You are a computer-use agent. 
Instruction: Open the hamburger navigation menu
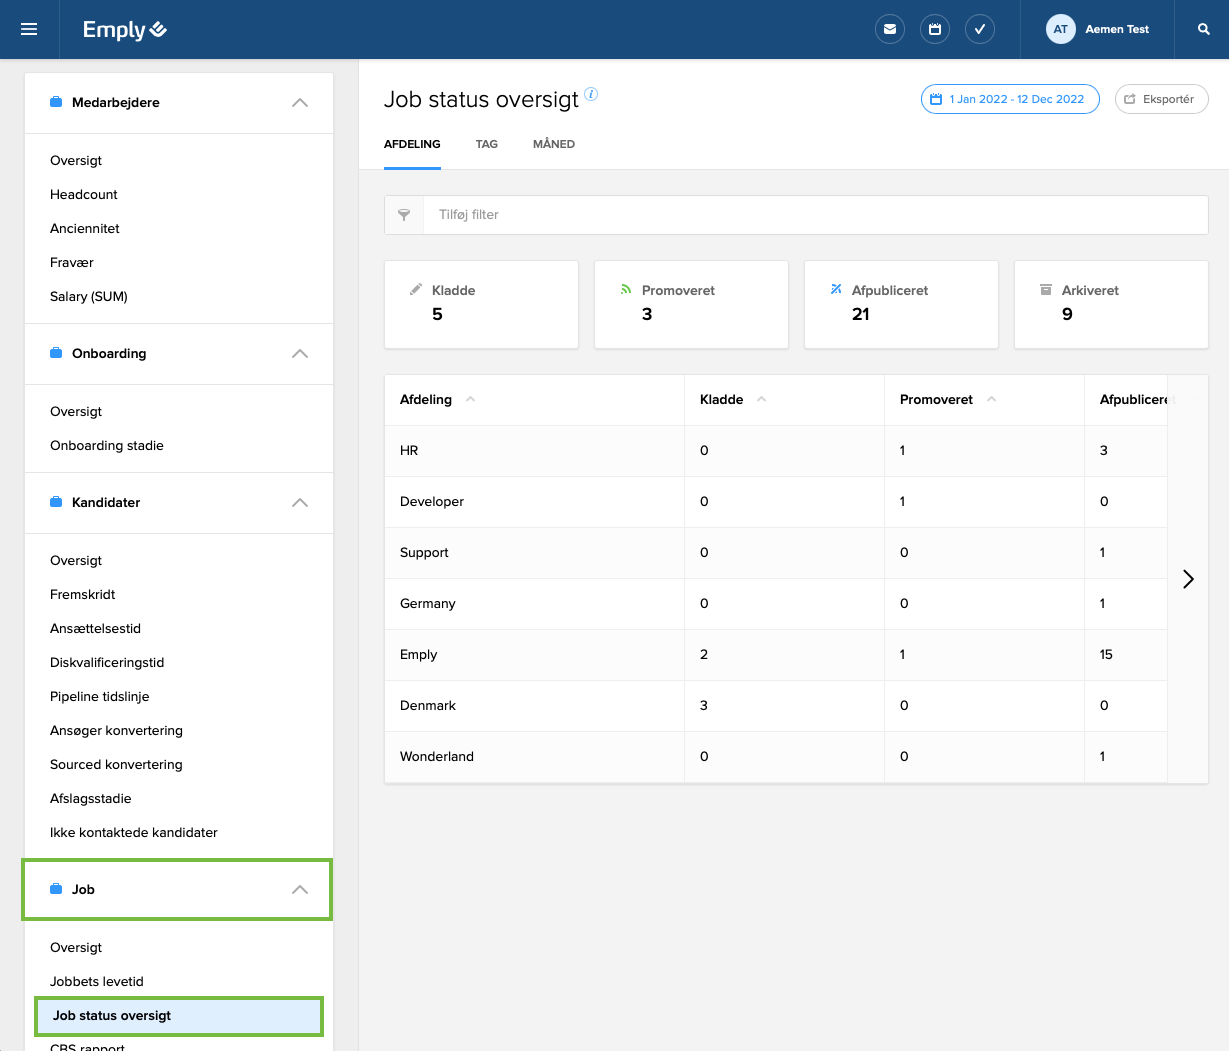coord(29,29)
